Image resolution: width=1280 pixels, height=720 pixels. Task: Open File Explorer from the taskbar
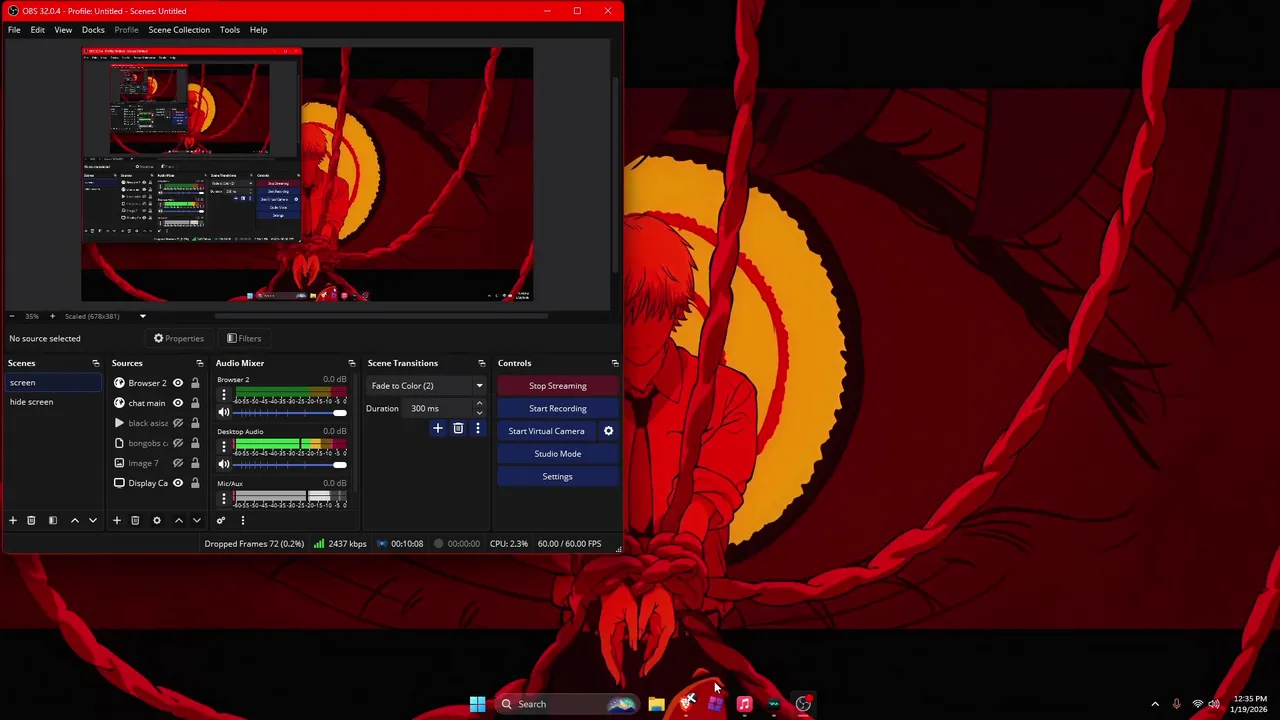656,704
